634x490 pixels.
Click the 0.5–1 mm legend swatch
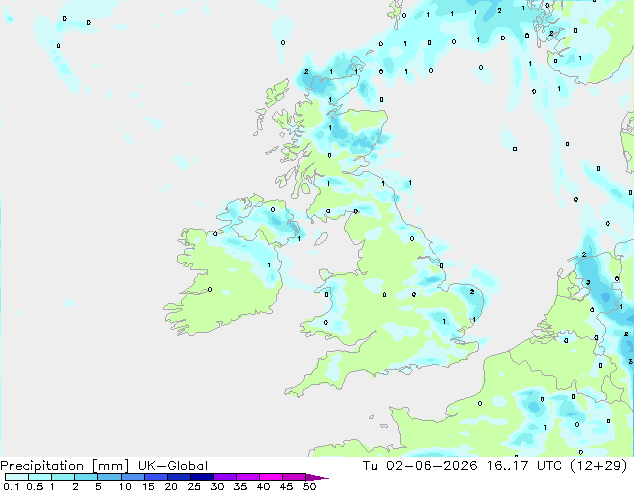tap(40, 477)
